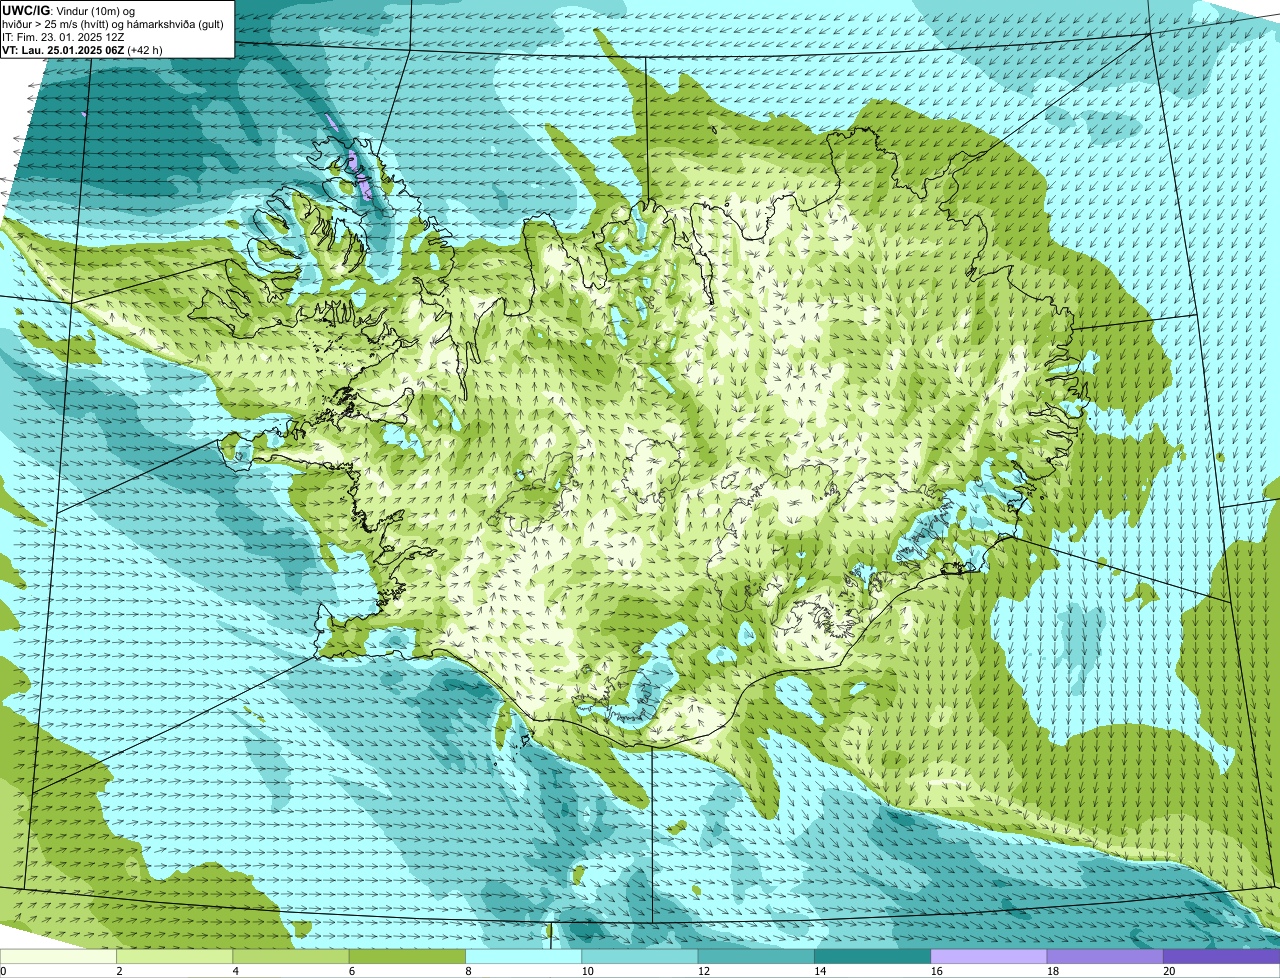
Task: Click the legend scale label '8'
Action: point(468,971)
